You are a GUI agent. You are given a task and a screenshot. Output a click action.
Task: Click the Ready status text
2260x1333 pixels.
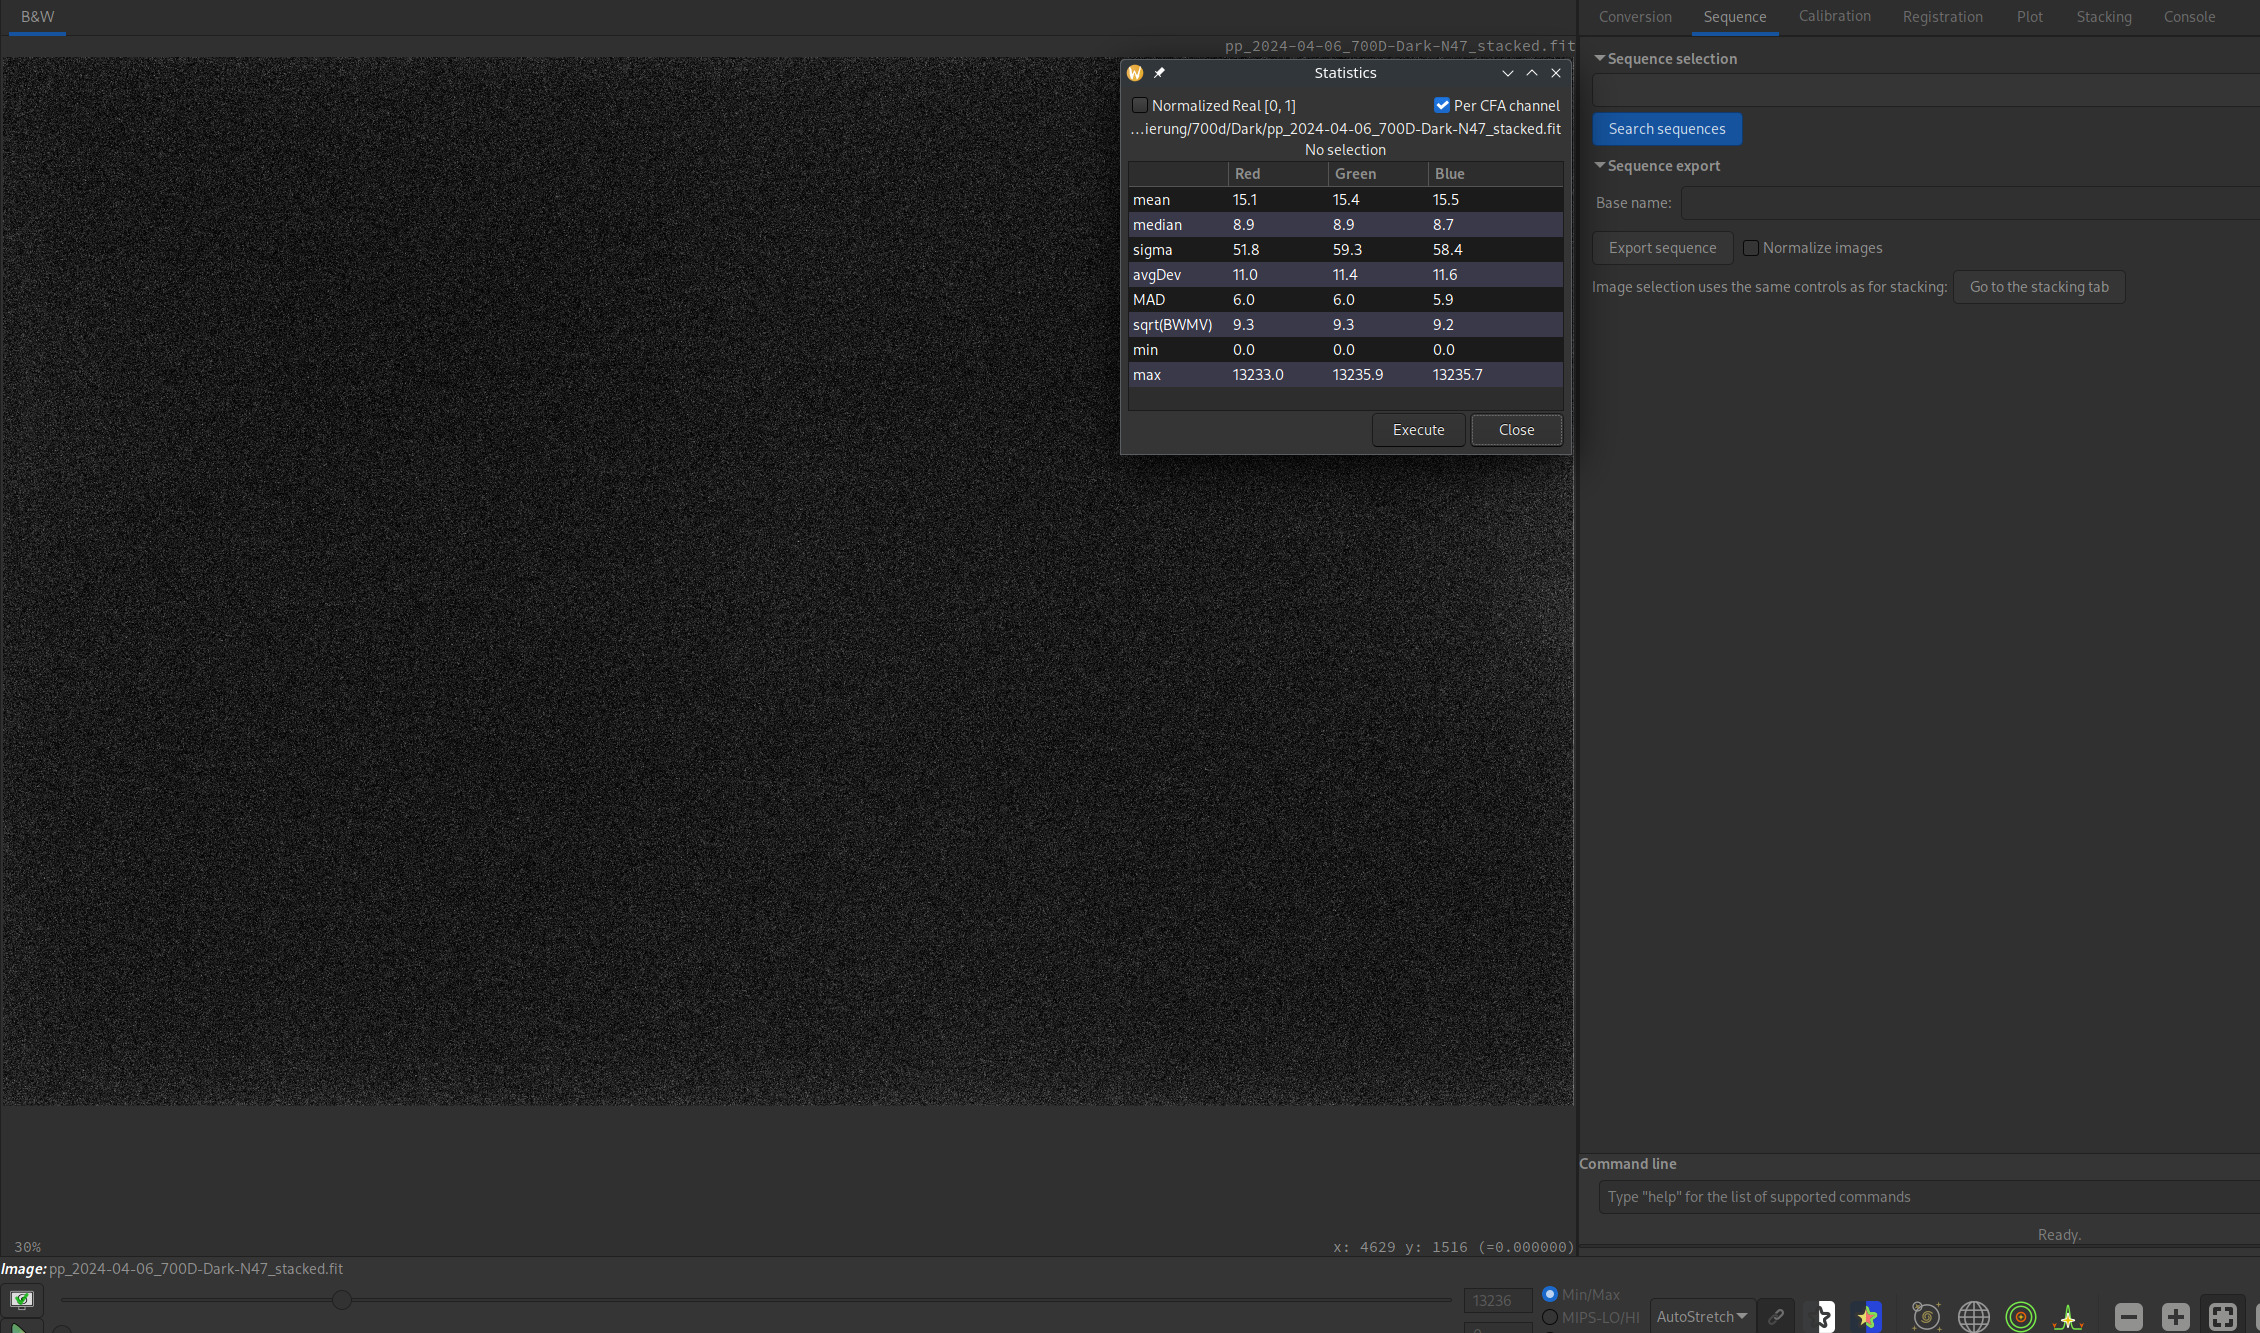coord(2059,1235)
